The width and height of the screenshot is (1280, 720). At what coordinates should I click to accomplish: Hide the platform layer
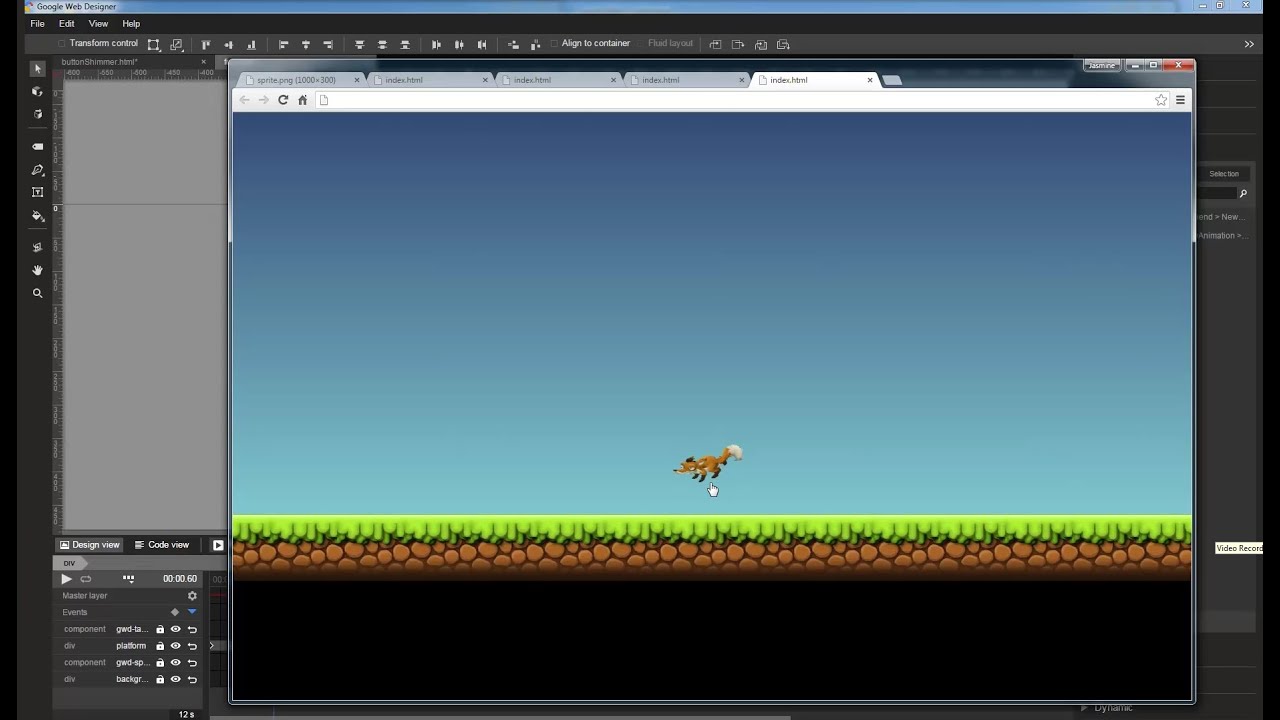[176, 646]
